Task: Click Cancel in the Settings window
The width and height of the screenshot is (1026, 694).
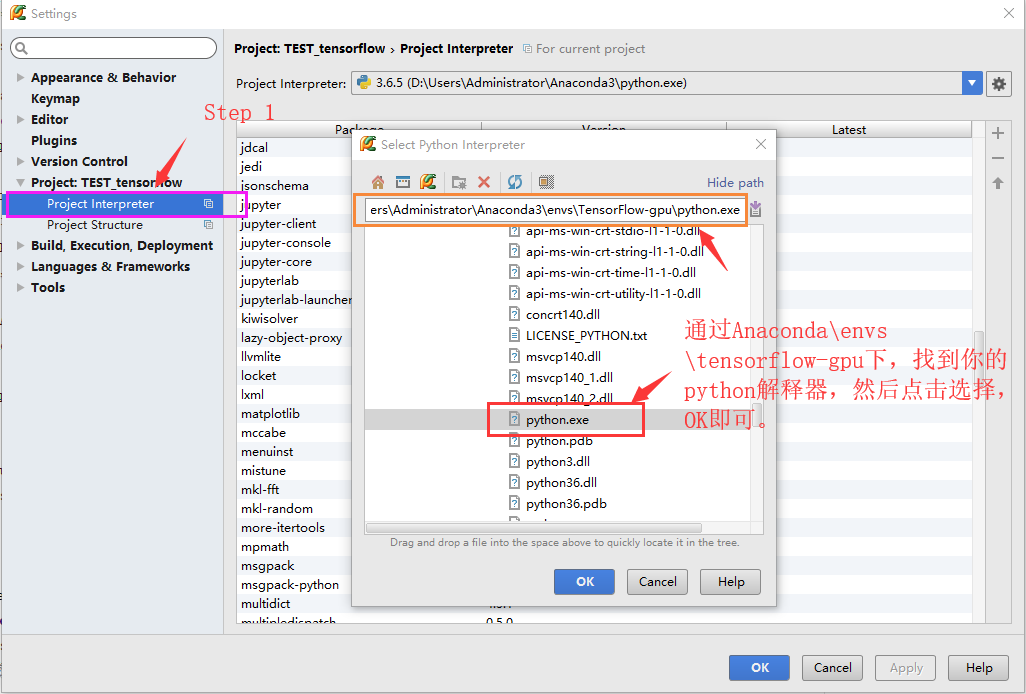Action: [x=832, y=668]
